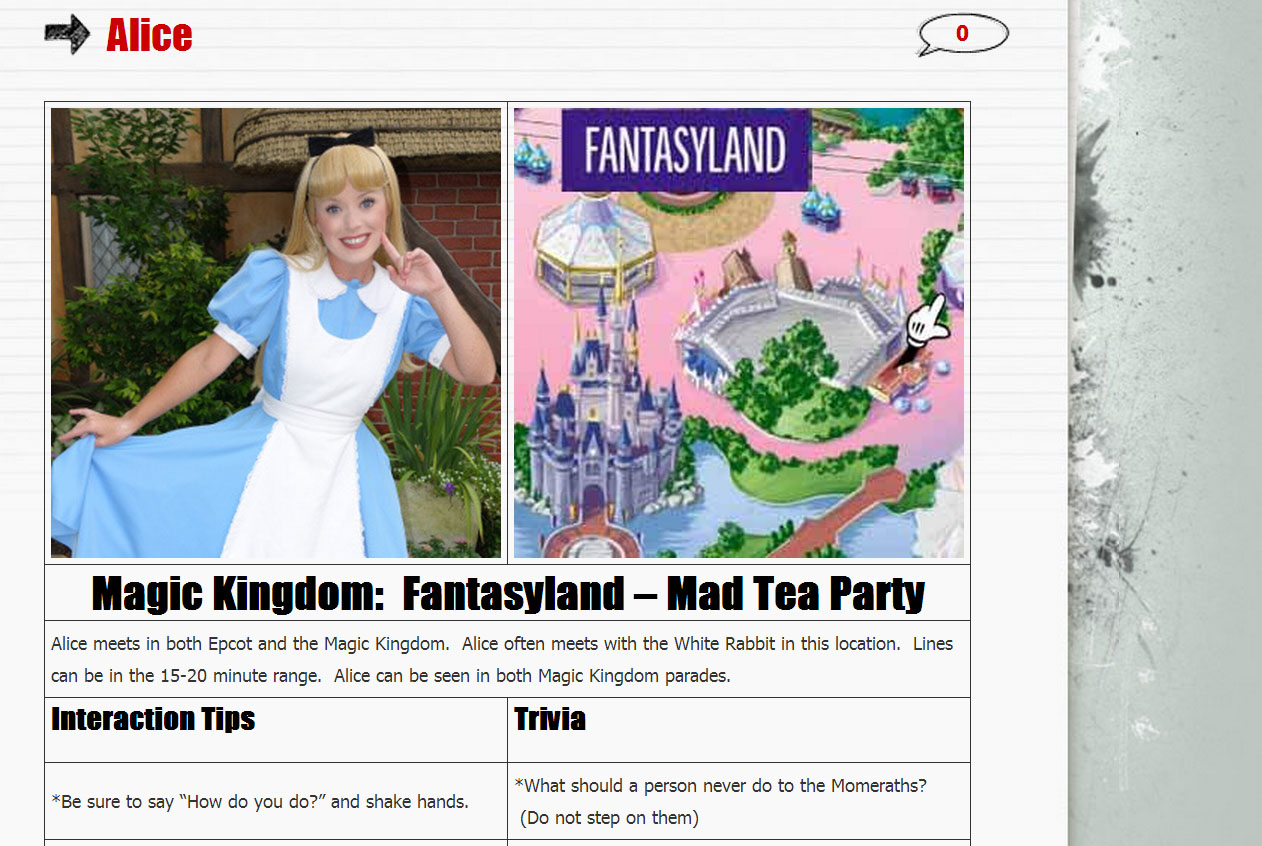View the Alice character photo
Screen dimensions: 1262x846
[x=276, y=333]
